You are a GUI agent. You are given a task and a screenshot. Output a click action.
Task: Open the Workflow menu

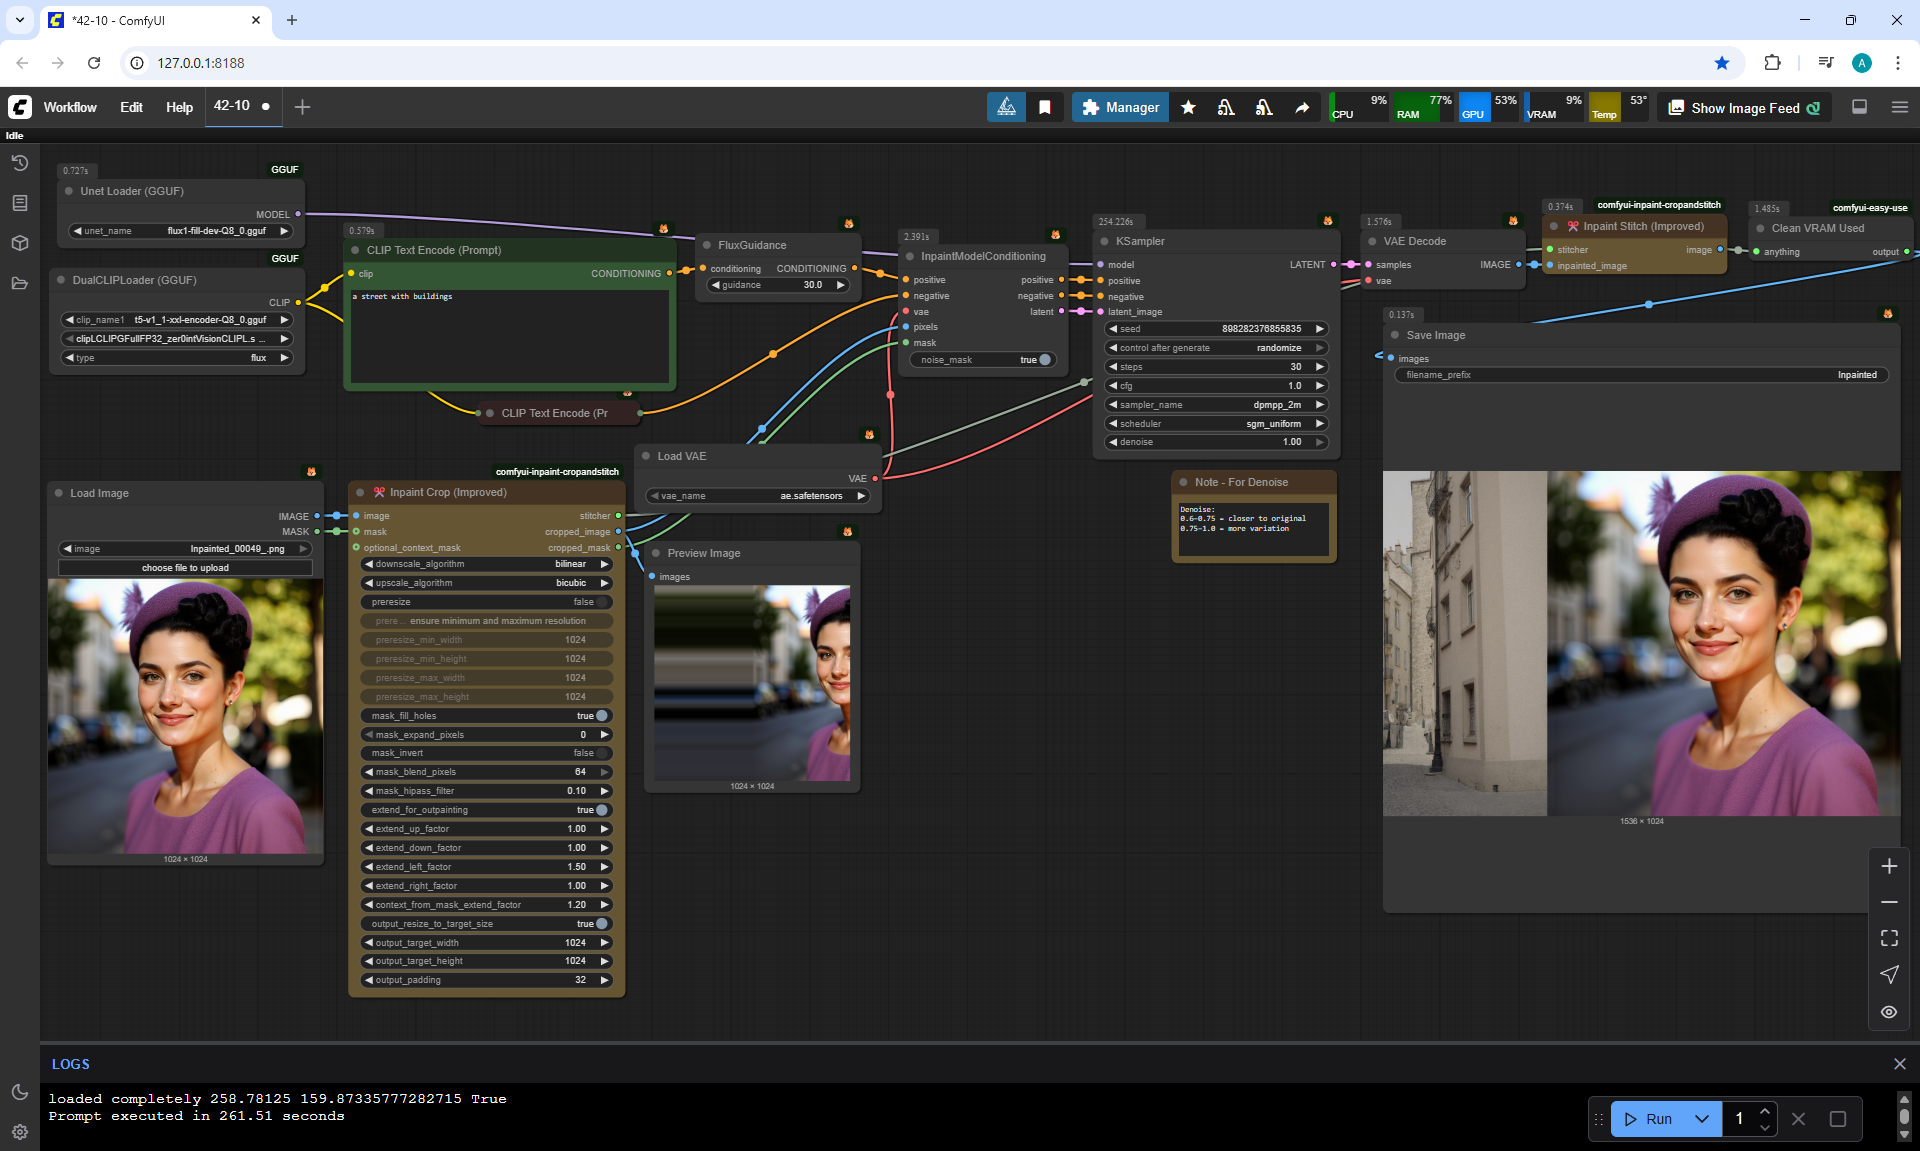[x=70, y=107]
